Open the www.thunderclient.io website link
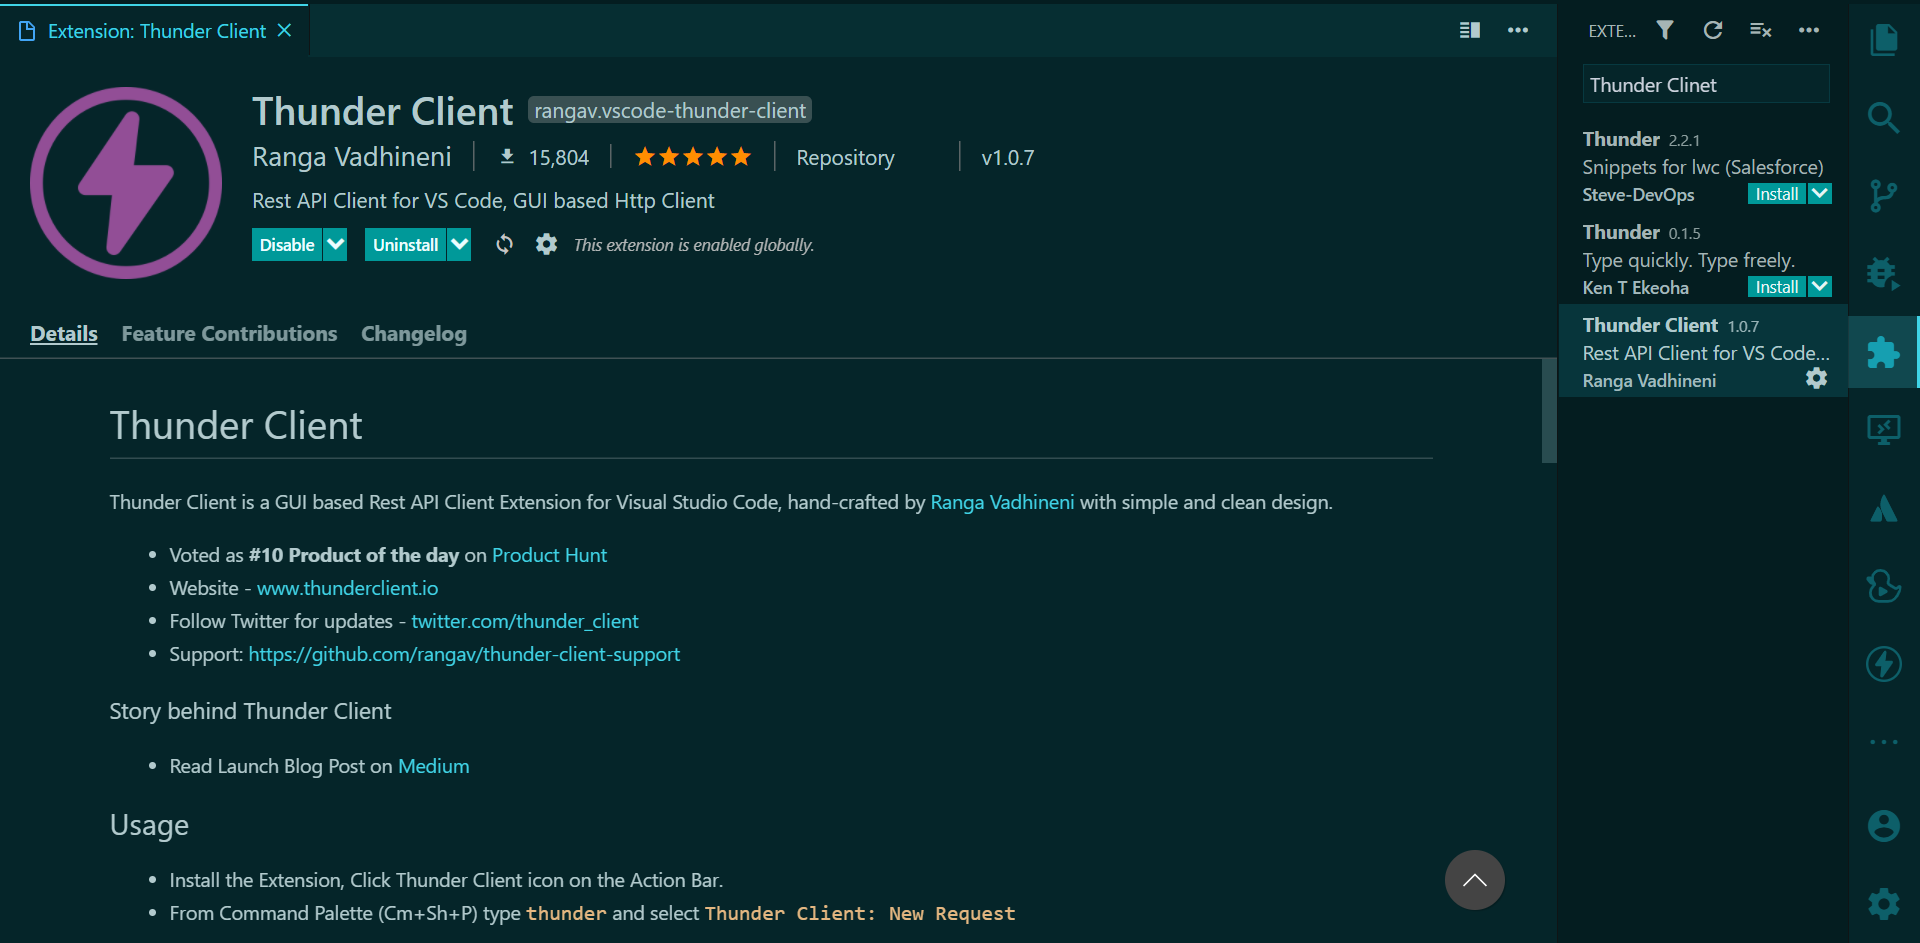The width and height of the screenshot is (1920, 943). [x=347, y=588]
